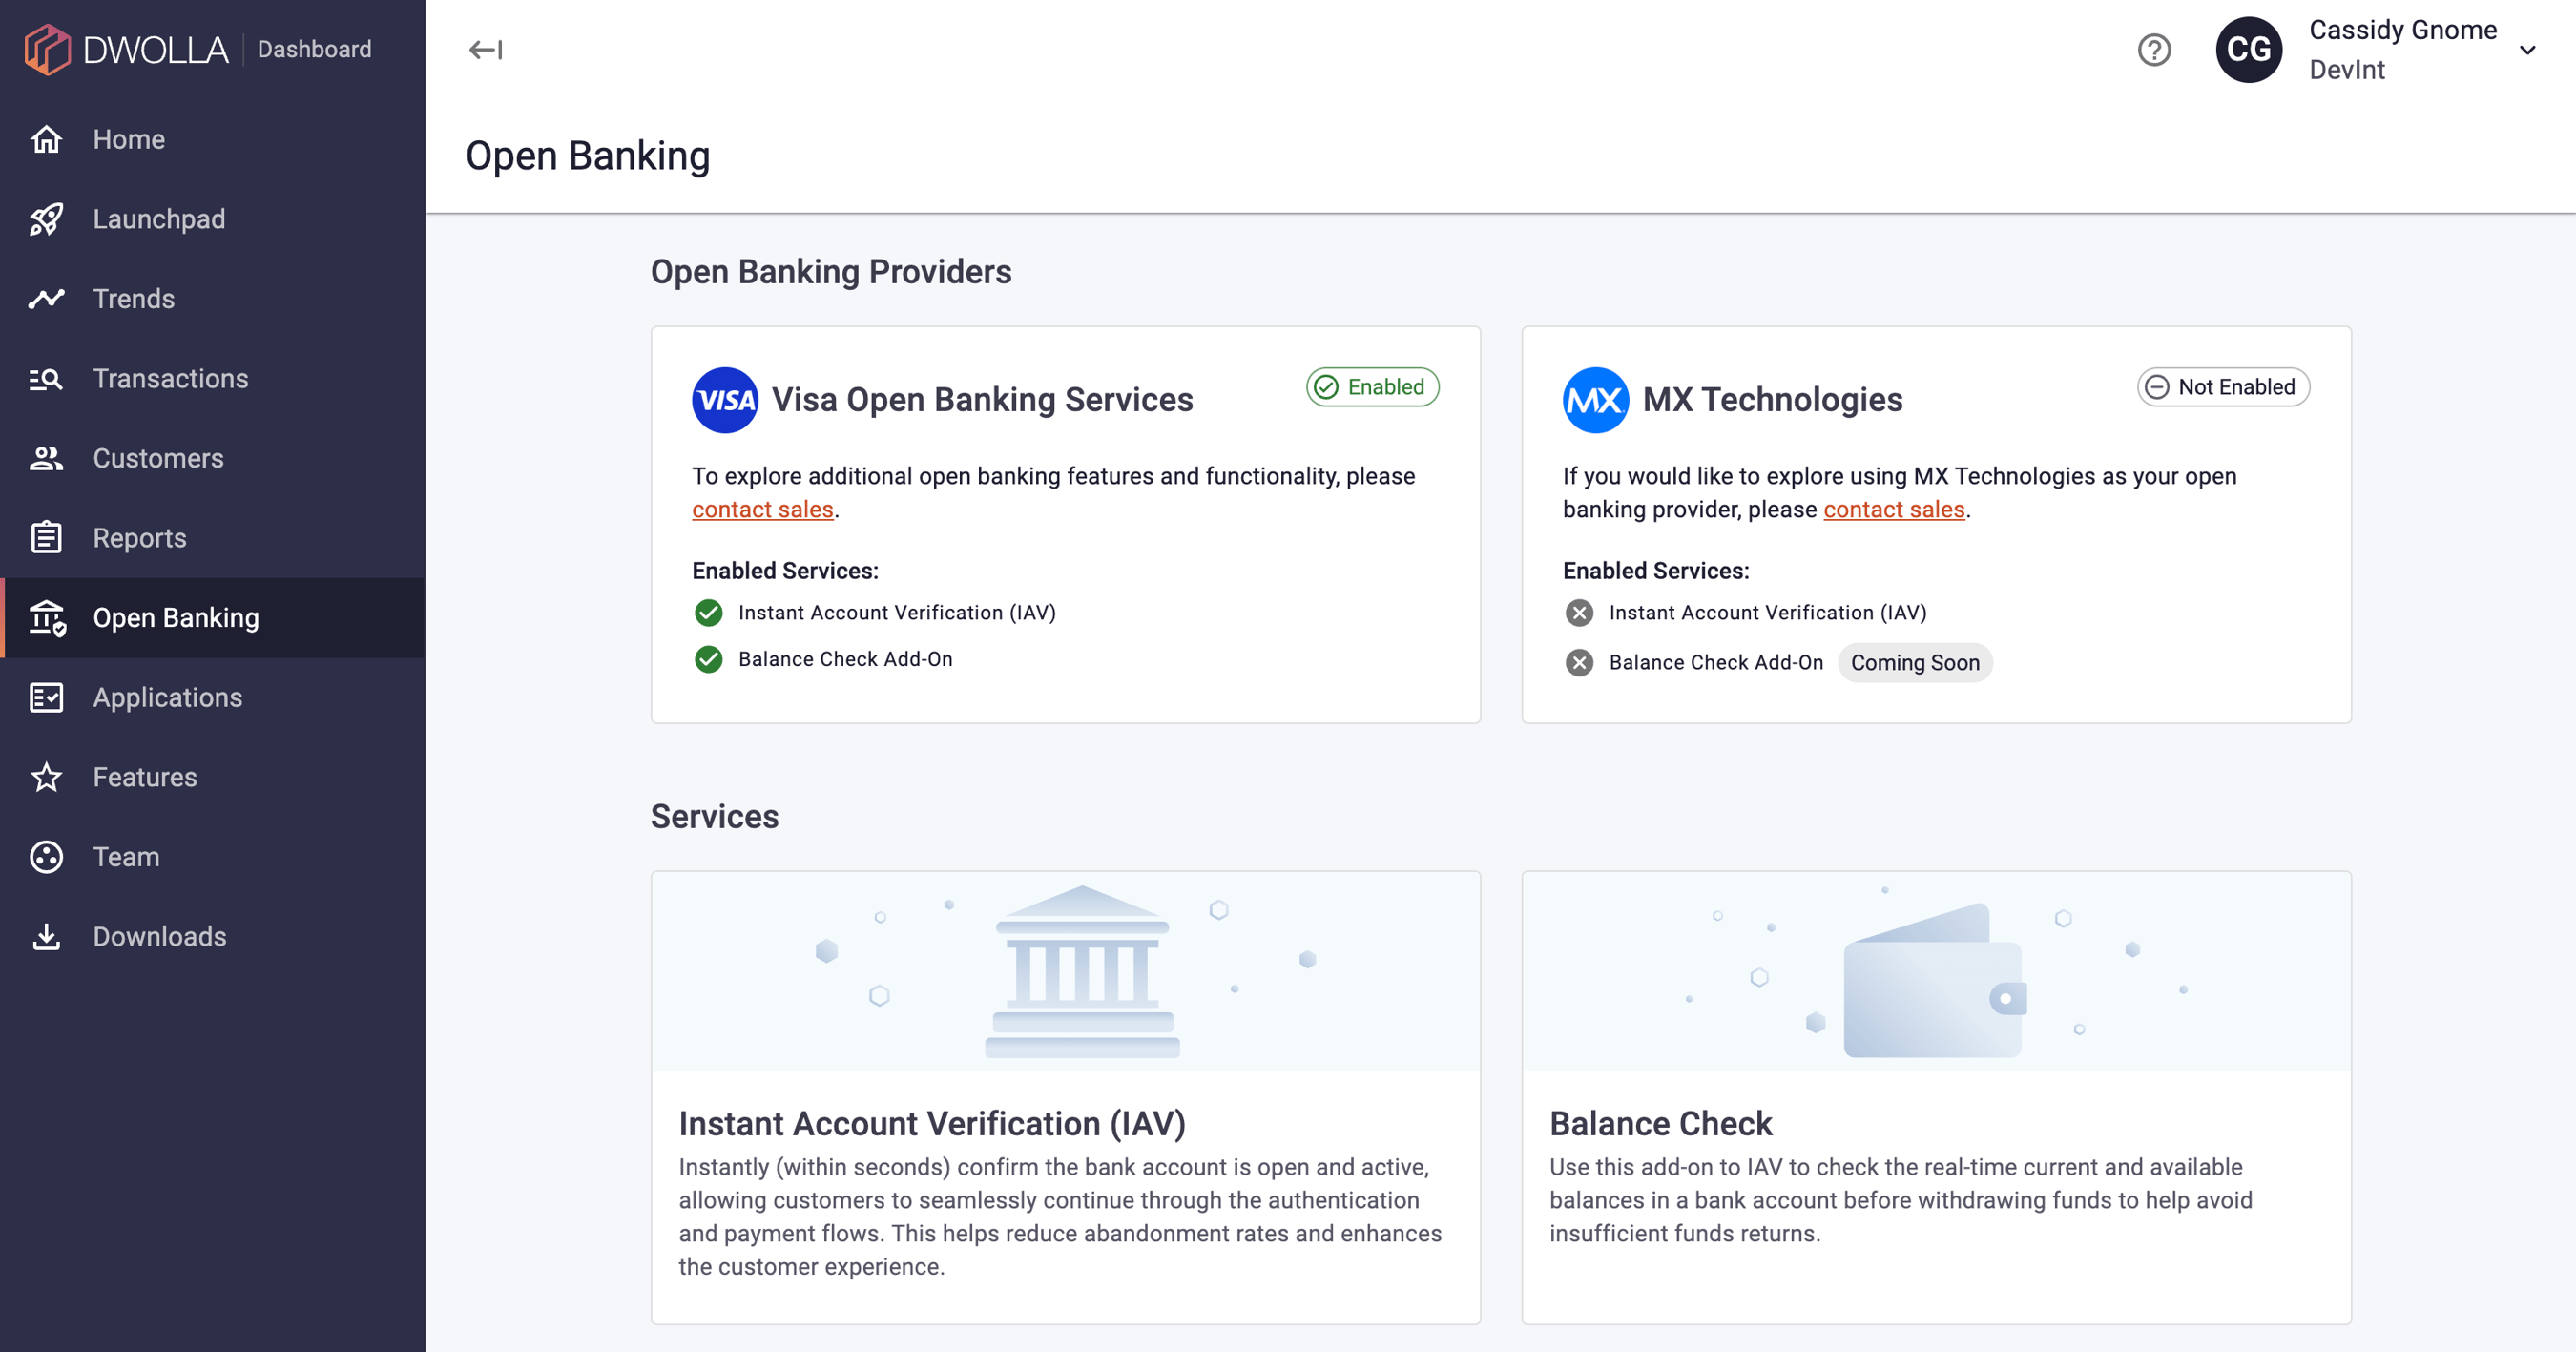
Task: Click the Reports clipboard icon
Action: pyautogui.click(x=46, y=538)
